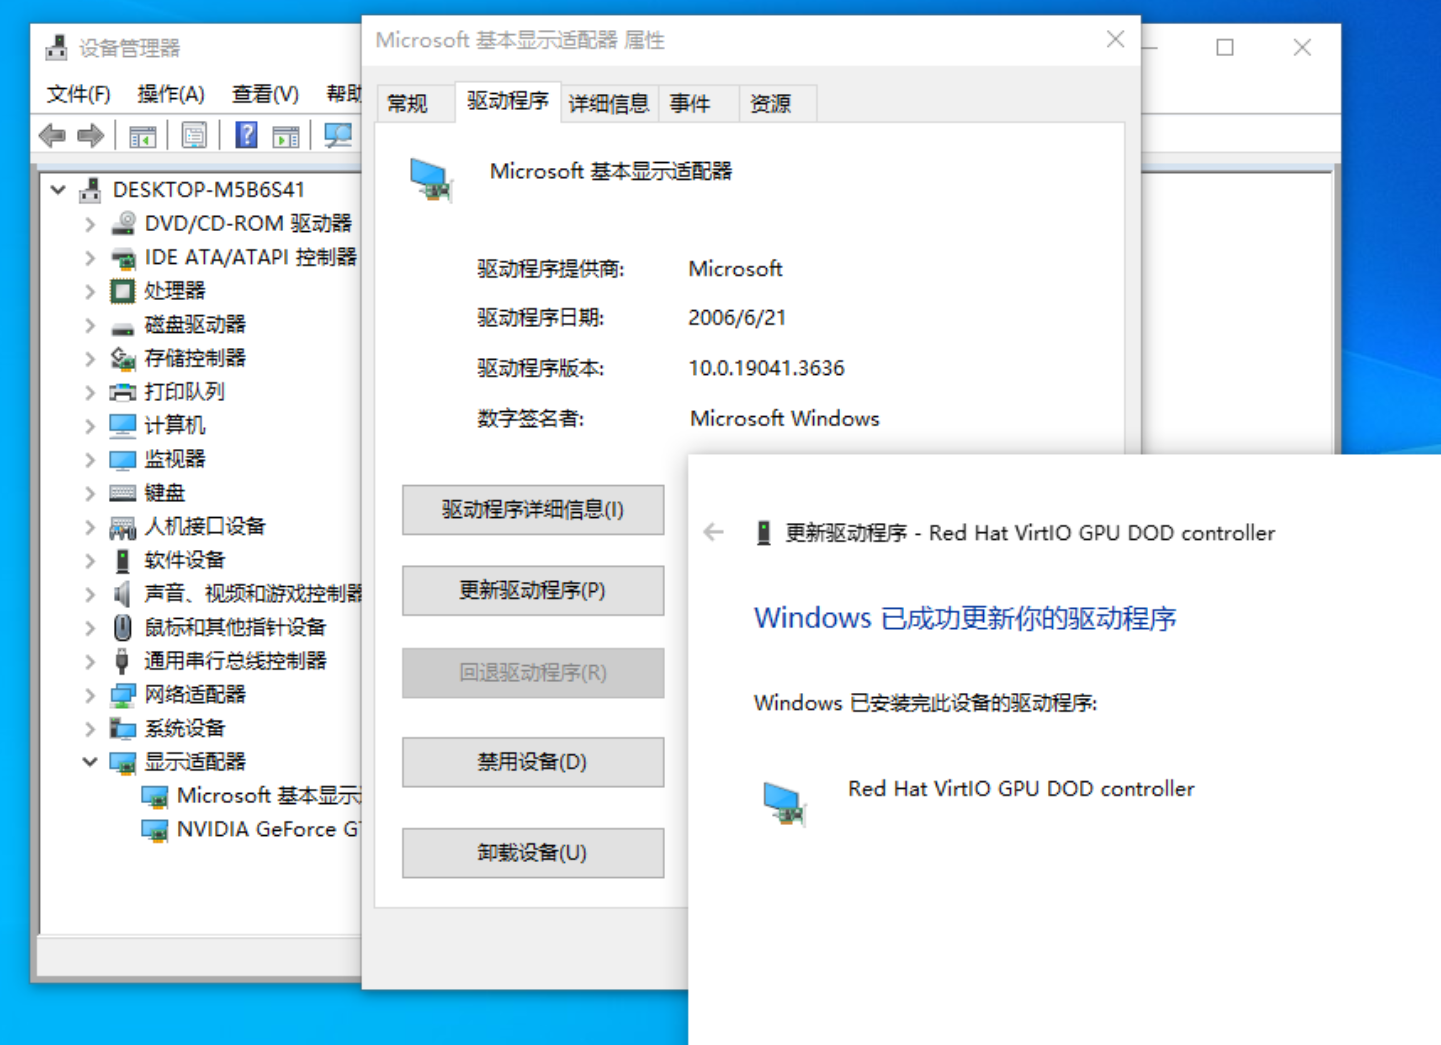1441x1045 pixels.
Task: Click 更新驱动程序(P) button
Action: point(533,591)
